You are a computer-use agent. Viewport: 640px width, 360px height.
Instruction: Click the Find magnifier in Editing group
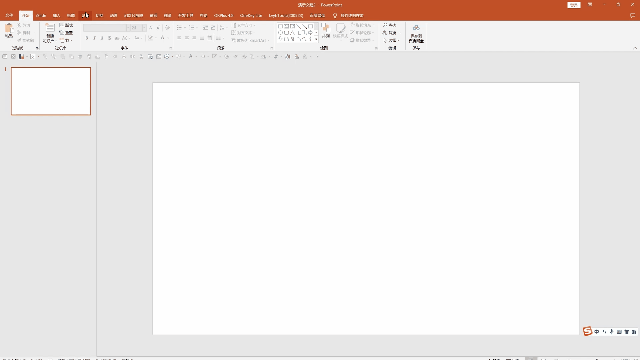pyautogui.click(x=389, y=25)
